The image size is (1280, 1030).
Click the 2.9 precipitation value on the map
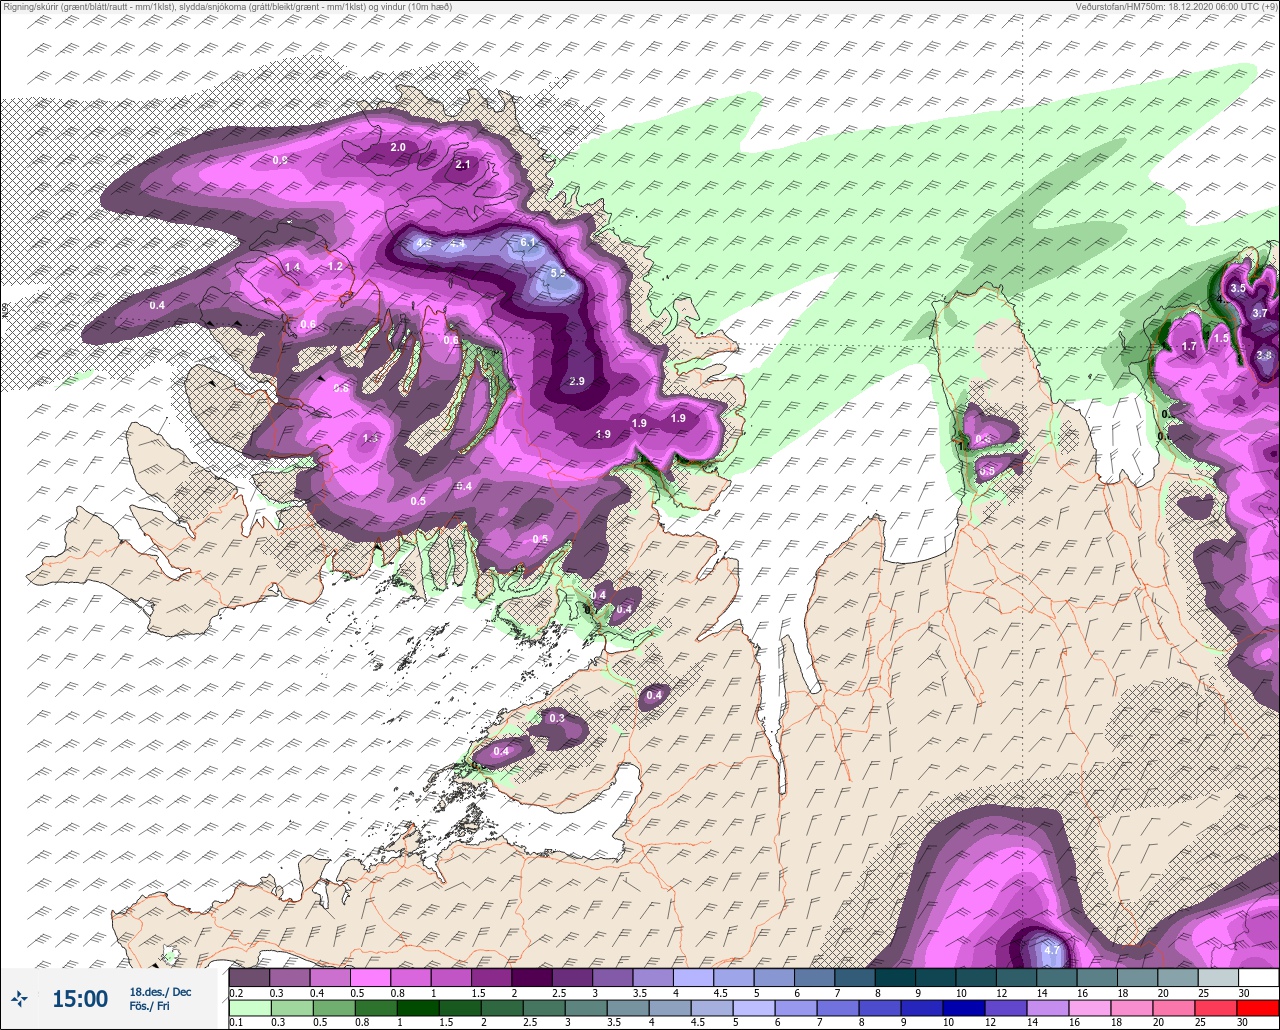pos(576,381)
